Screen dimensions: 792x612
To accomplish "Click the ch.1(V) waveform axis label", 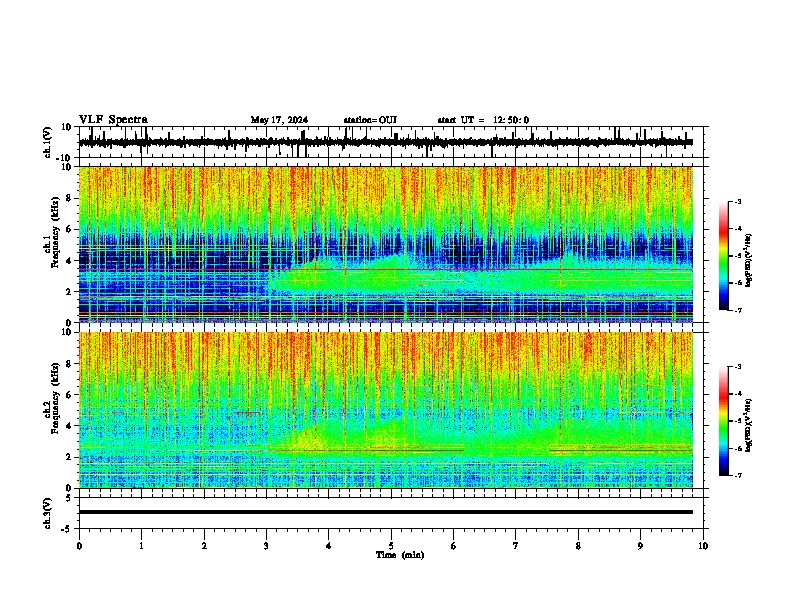I will [x=48, y=142].
